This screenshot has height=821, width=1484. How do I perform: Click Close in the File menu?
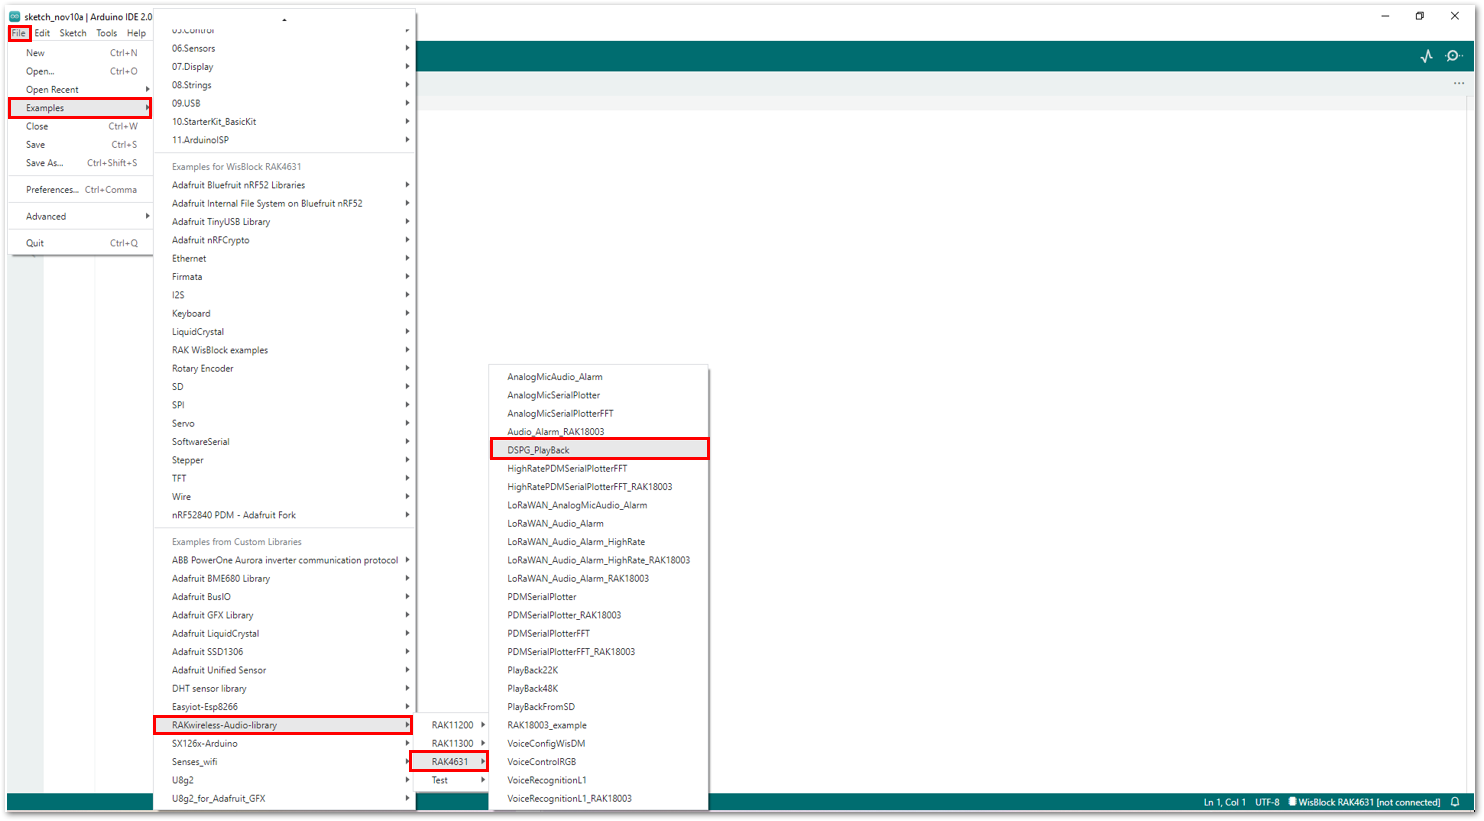81,126
